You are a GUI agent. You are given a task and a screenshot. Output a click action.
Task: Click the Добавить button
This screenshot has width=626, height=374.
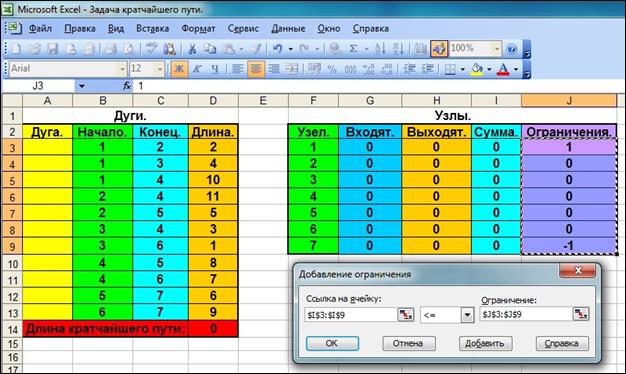485,343
